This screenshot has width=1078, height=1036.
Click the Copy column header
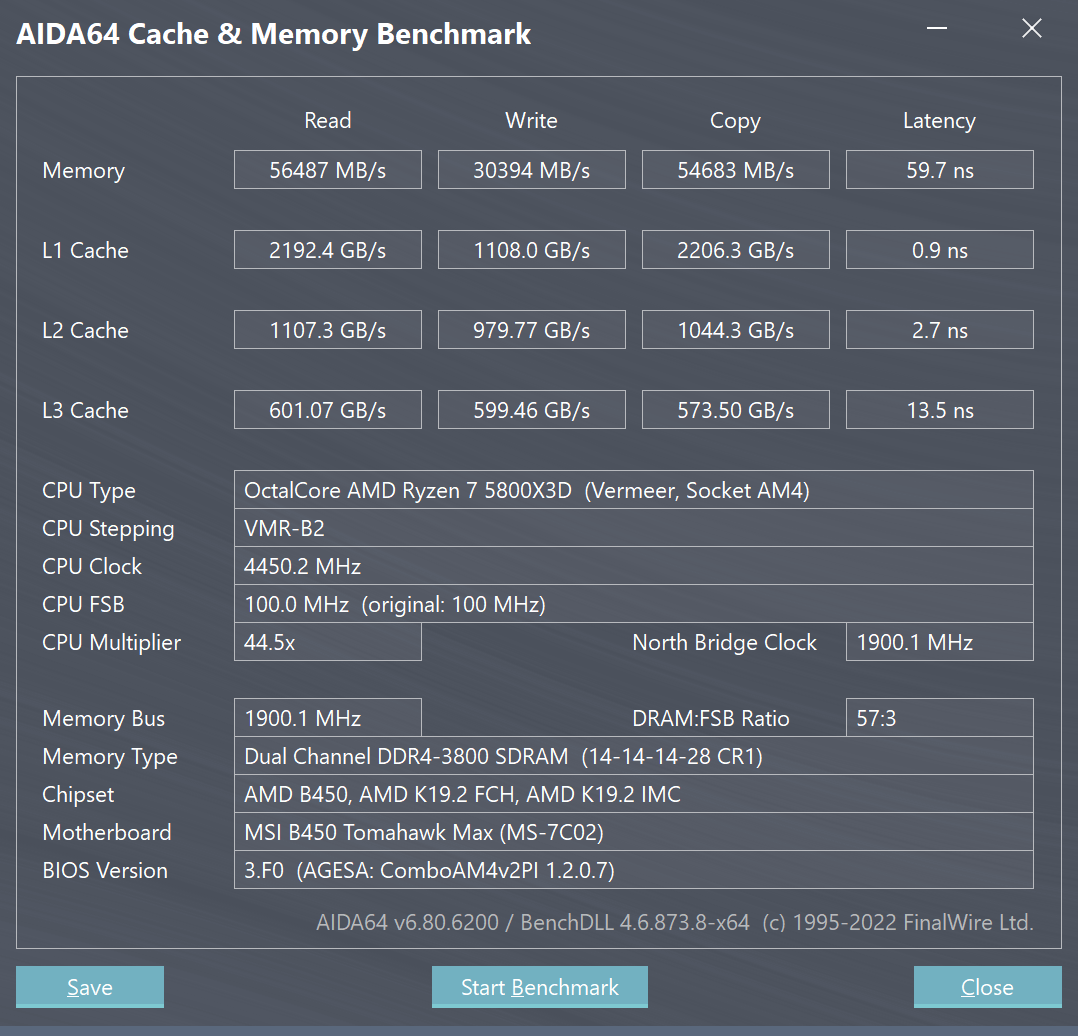[x=736, y=121]
